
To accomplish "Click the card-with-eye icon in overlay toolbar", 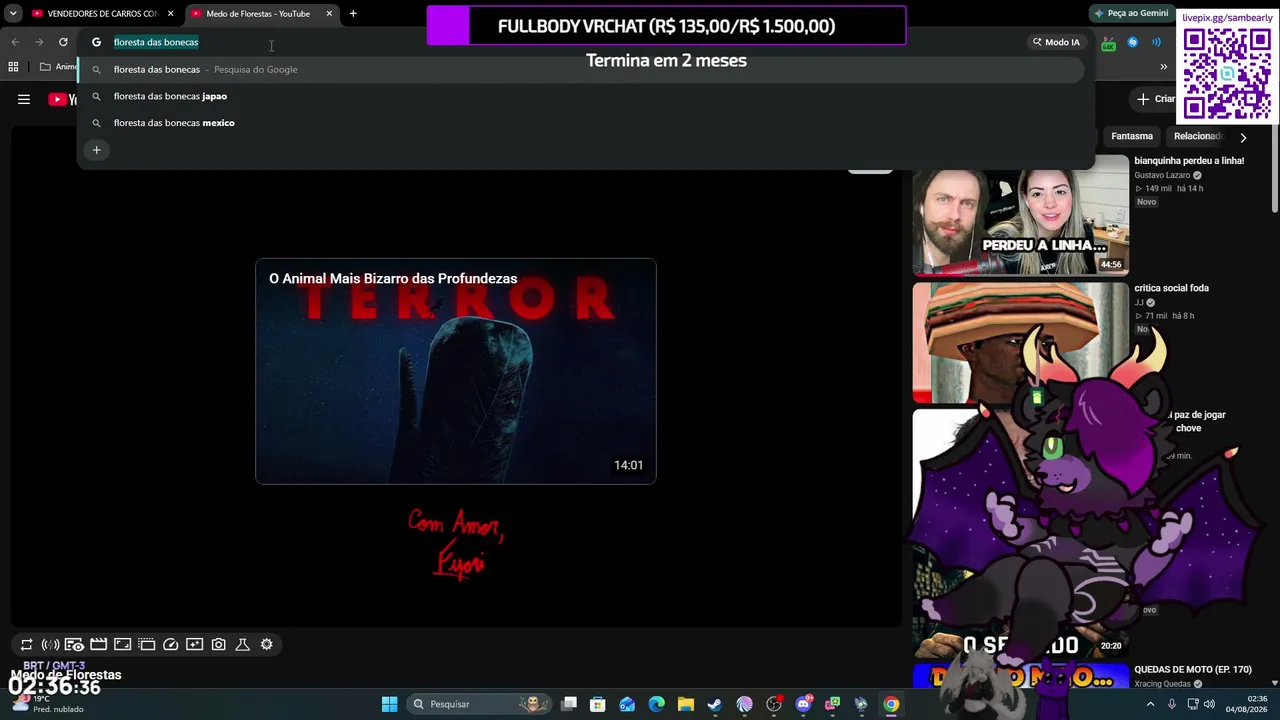I will click(x=74, y=645).
